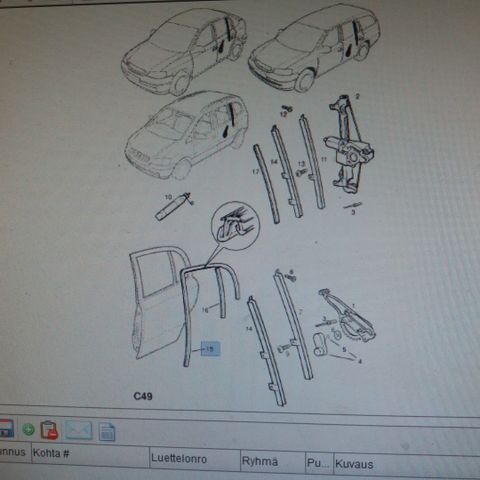Click the green plus add icon
Viewport: 480px width, 480px height.
28,429
